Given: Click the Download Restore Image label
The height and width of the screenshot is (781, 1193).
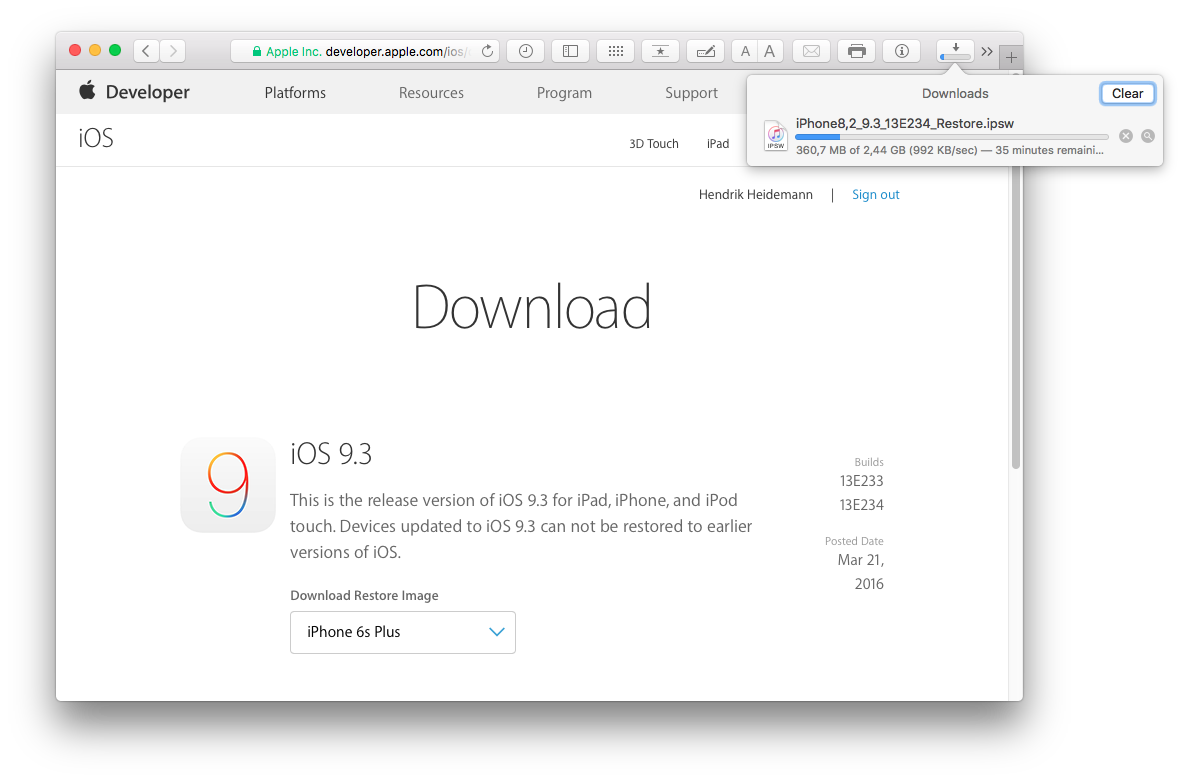Looking at the screenshot, I should click(x=364, y=595).
